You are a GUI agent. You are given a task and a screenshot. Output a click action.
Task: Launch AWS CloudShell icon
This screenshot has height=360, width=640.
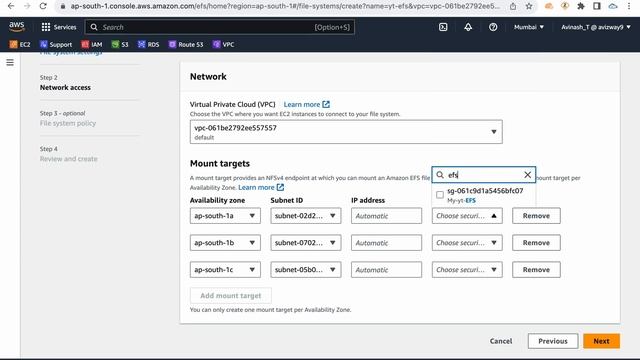point(443,27)
